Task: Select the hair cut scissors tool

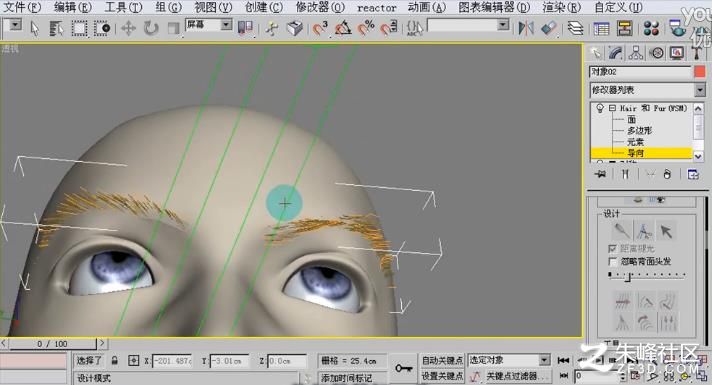Action: coord(644,231)
